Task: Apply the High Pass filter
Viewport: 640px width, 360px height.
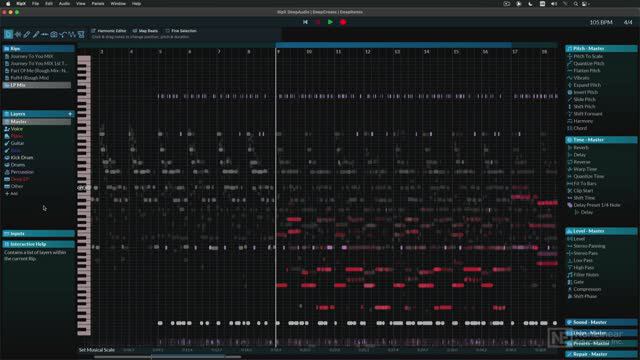Action: coord(584,268)
